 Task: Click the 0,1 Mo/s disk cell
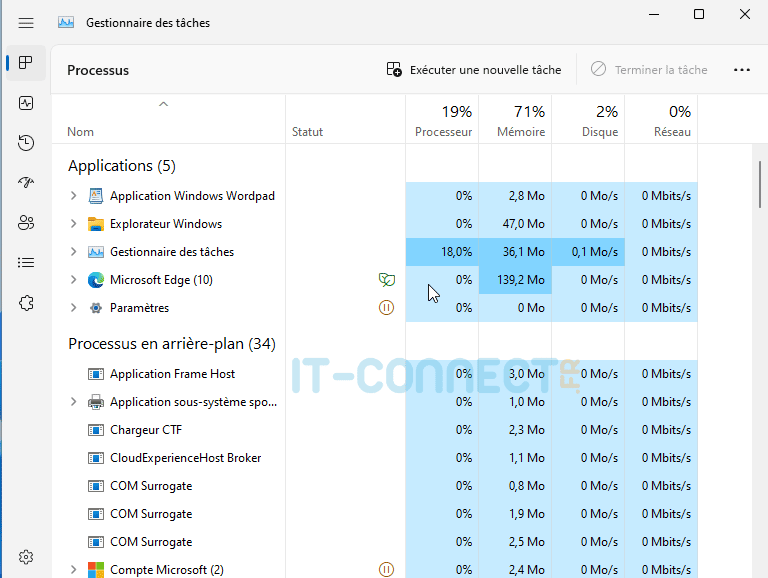pos(588,252)
